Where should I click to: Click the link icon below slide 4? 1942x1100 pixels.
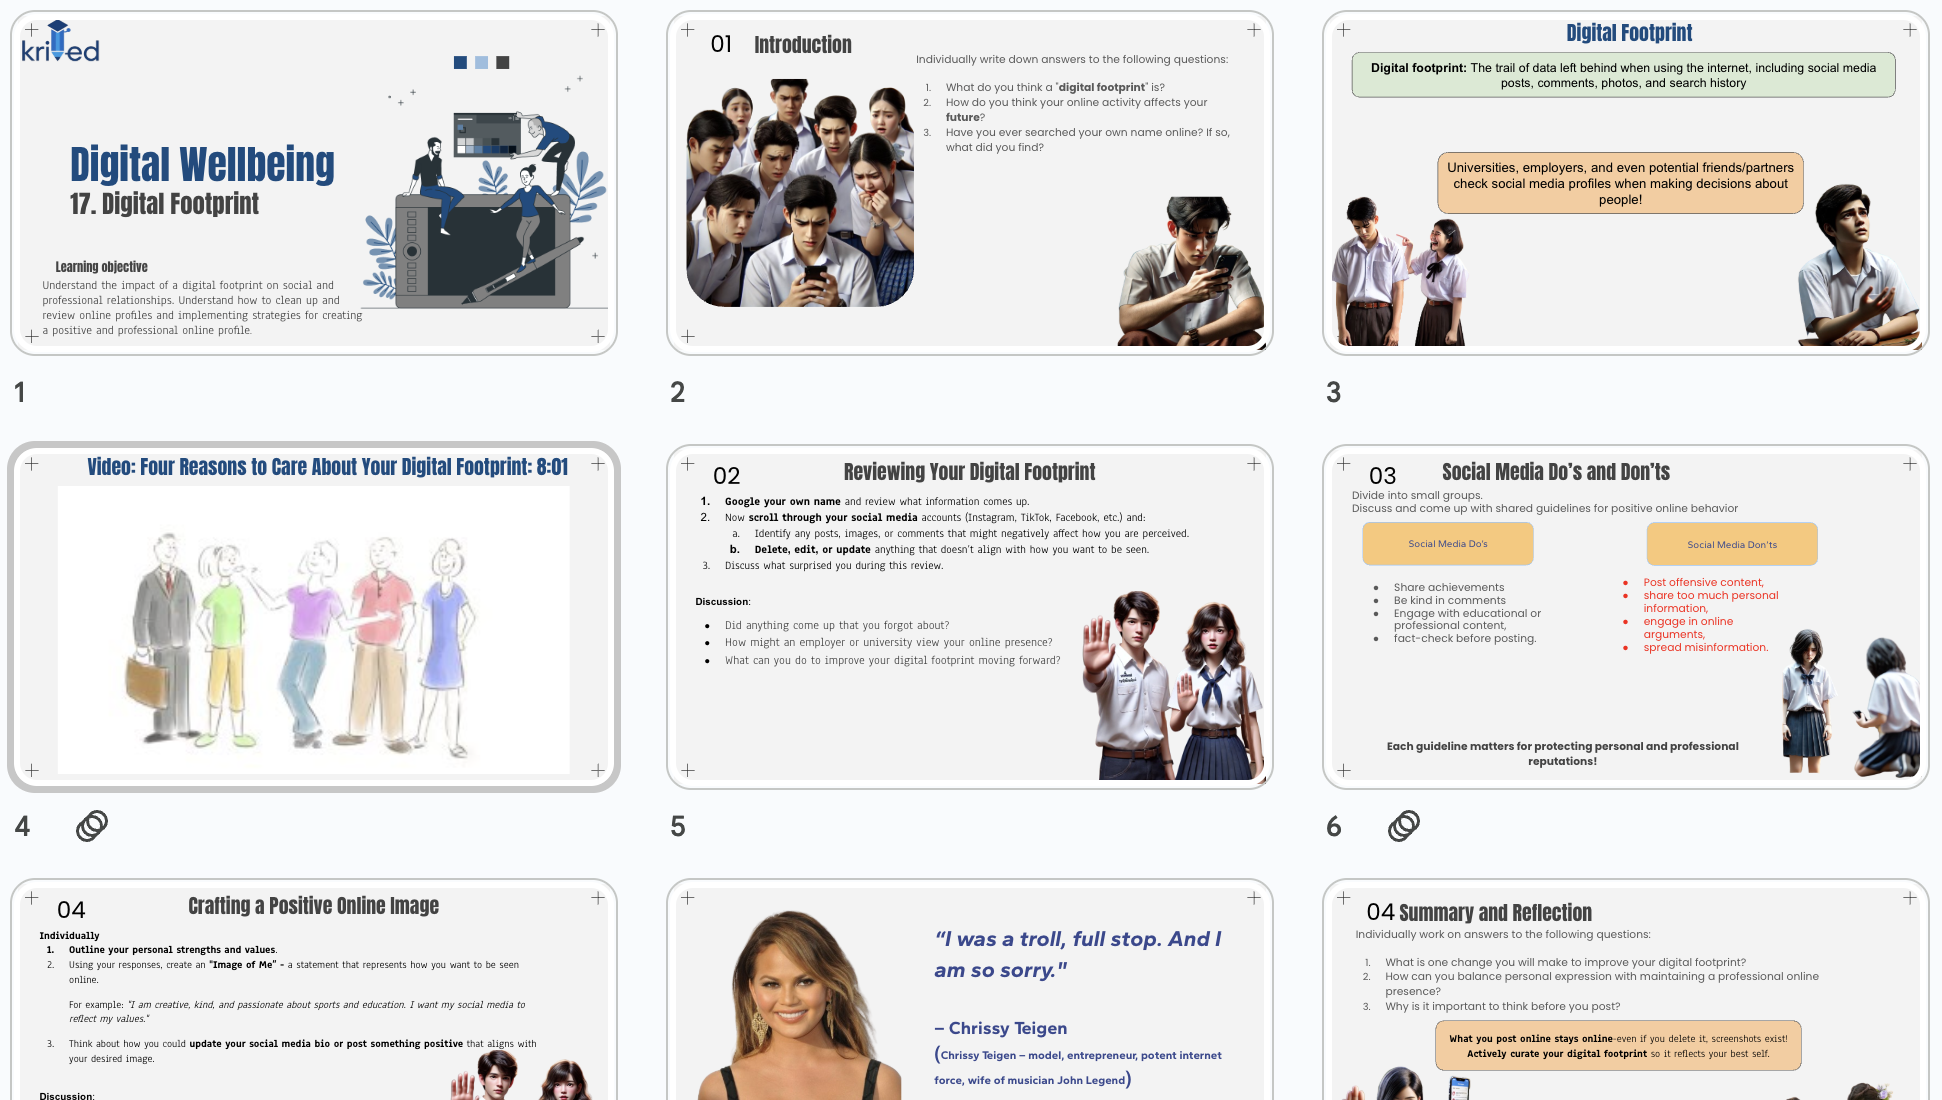[93, 826]
